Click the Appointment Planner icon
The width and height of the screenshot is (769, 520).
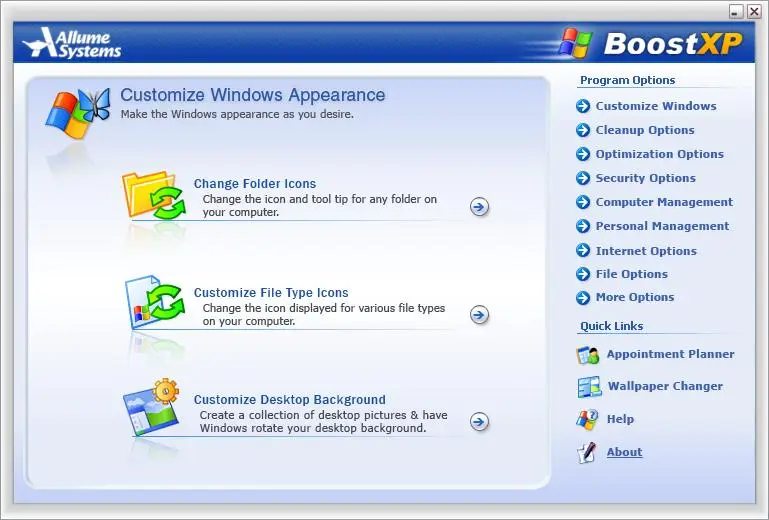[588, 355]
